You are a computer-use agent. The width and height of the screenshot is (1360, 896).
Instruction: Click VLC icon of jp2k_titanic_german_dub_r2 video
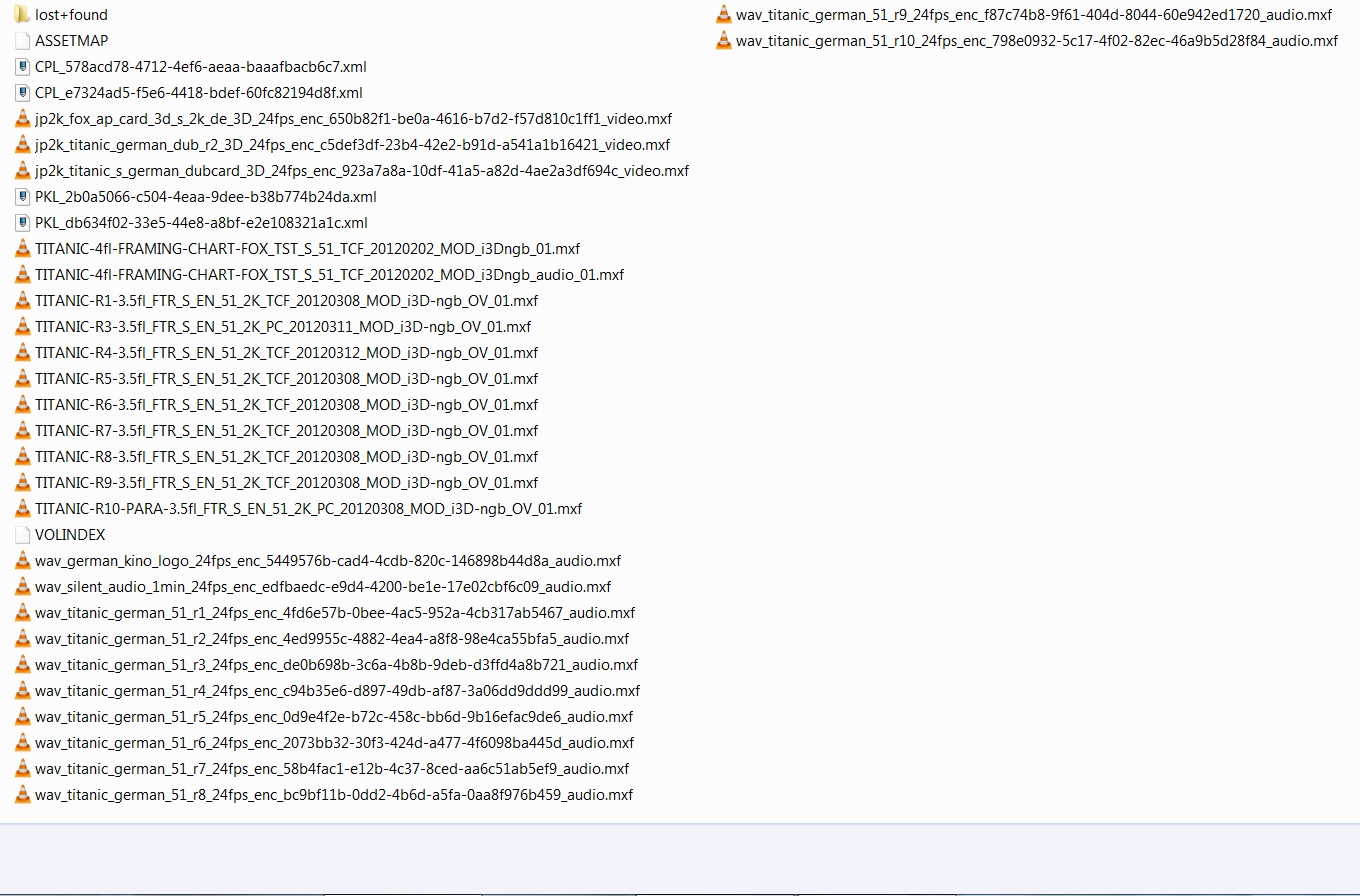tap(22, 145)
